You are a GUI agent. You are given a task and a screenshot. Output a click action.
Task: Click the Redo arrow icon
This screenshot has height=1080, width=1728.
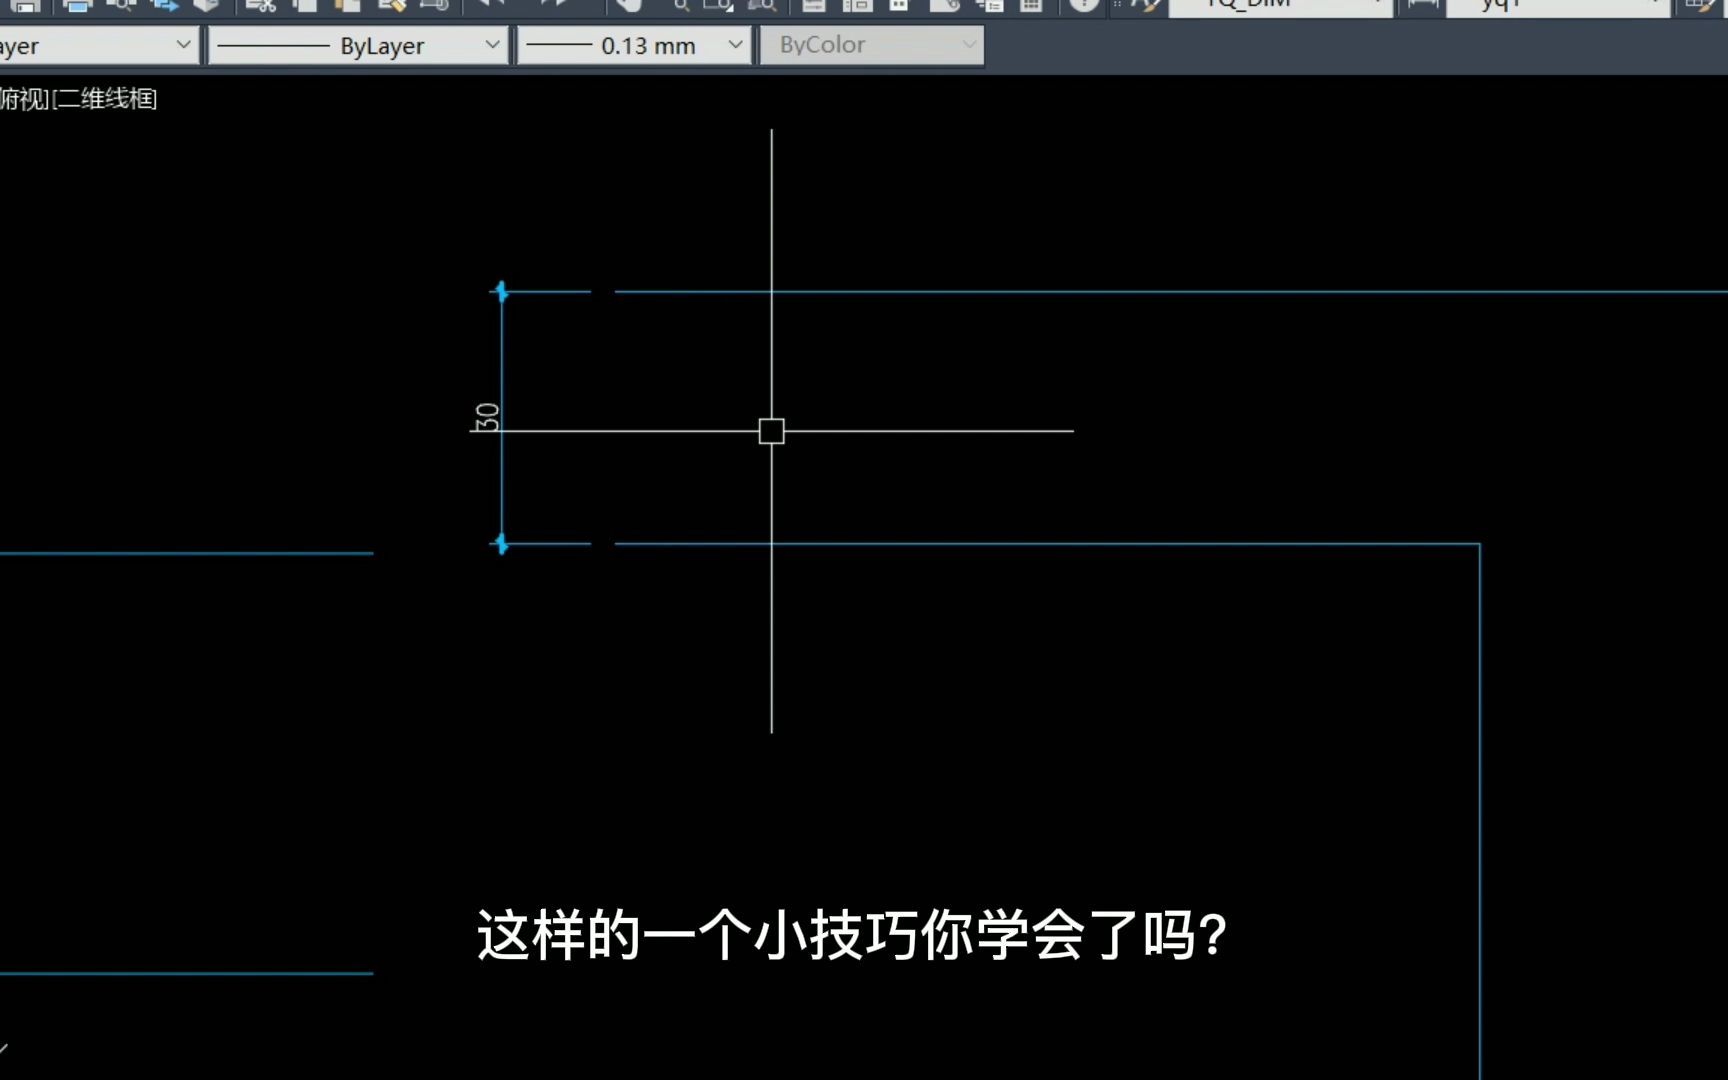(x=553, y=4)
